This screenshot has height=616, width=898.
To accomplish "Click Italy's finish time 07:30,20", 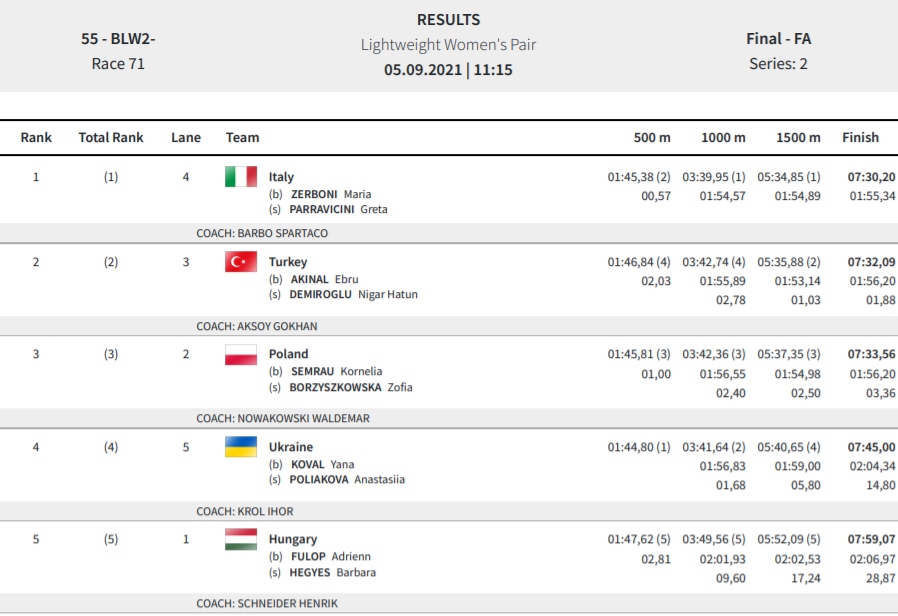I will pos(871,177).
